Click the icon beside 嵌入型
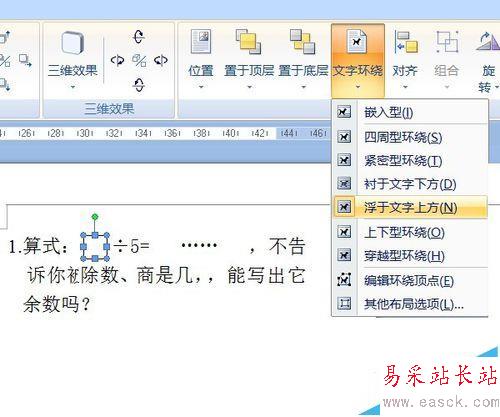The height and width of the screenshot is (417, 500). (x=344, y=112)
